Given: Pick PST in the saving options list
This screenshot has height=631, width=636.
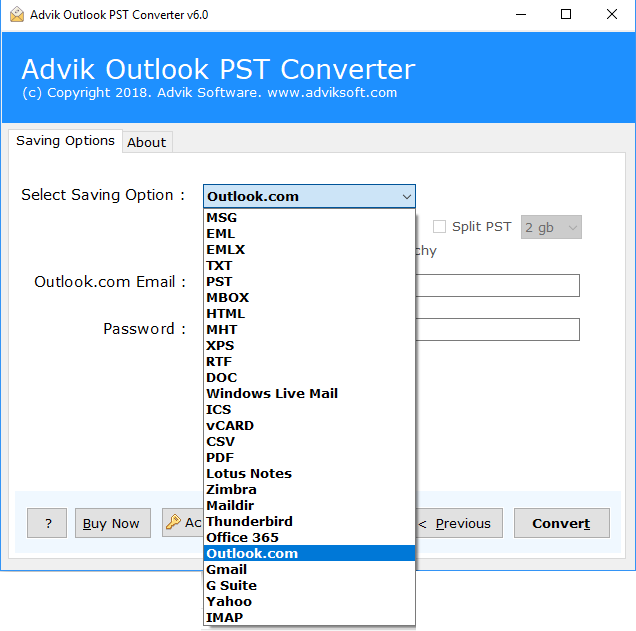Looking at the screenshot, I should click(x=309, y=281).
